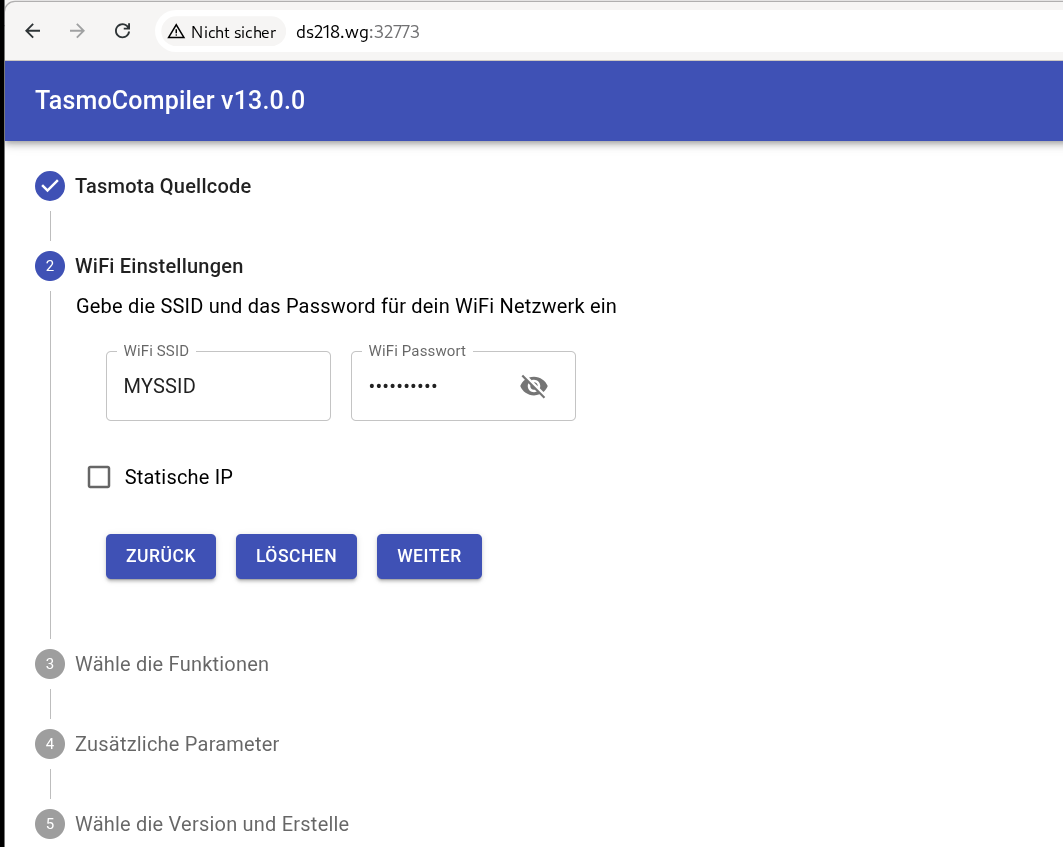This screenshot has width=1063, height=847.
Task: Open the Wähle die Version und Erstelle step
Action: point(212,824)
